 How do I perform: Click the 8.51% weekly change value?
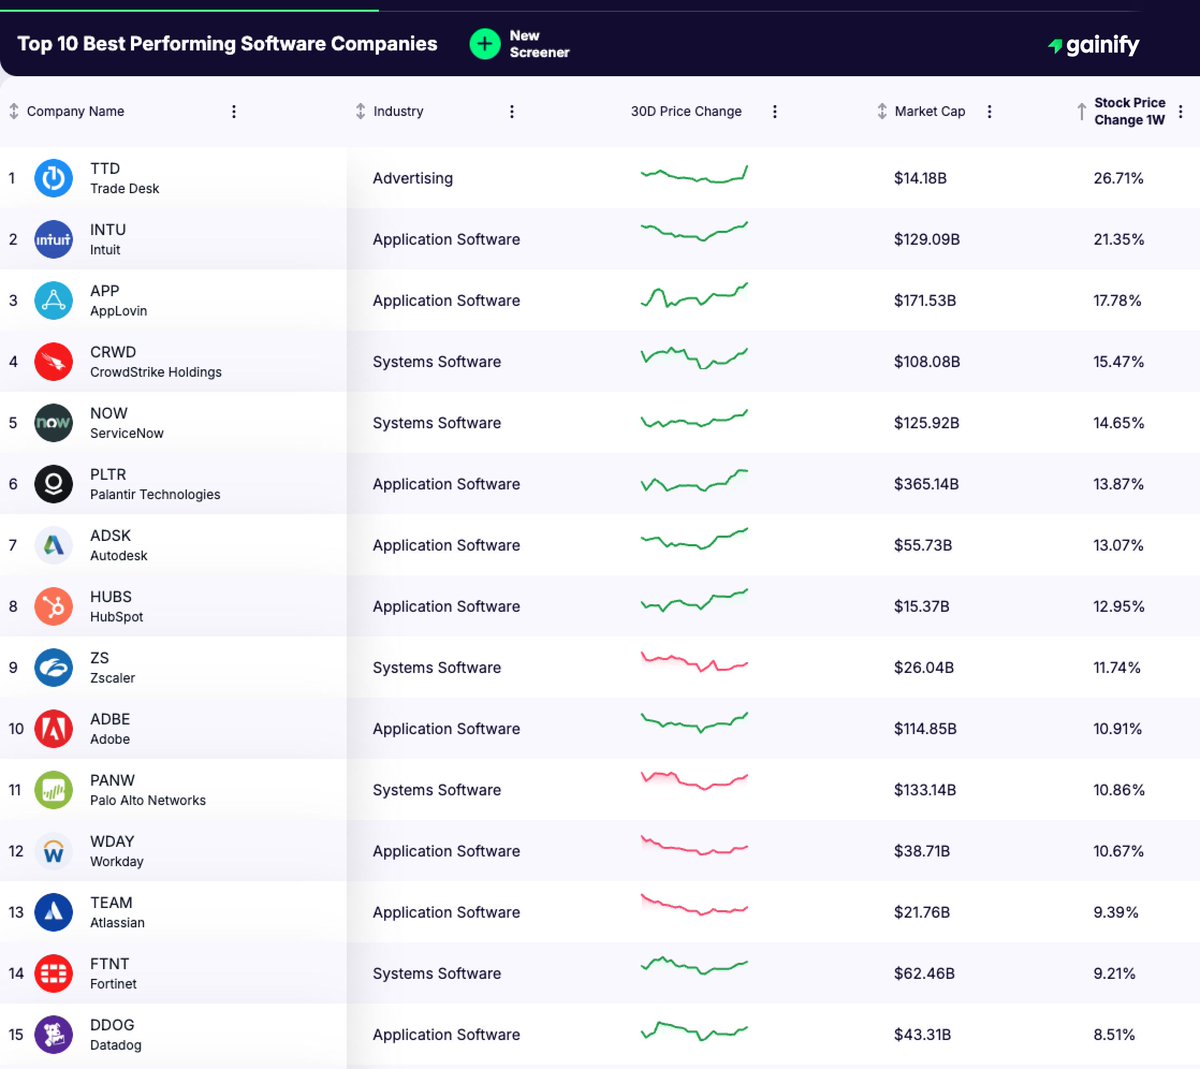pyautogui.click(x=1114, y=1034)
